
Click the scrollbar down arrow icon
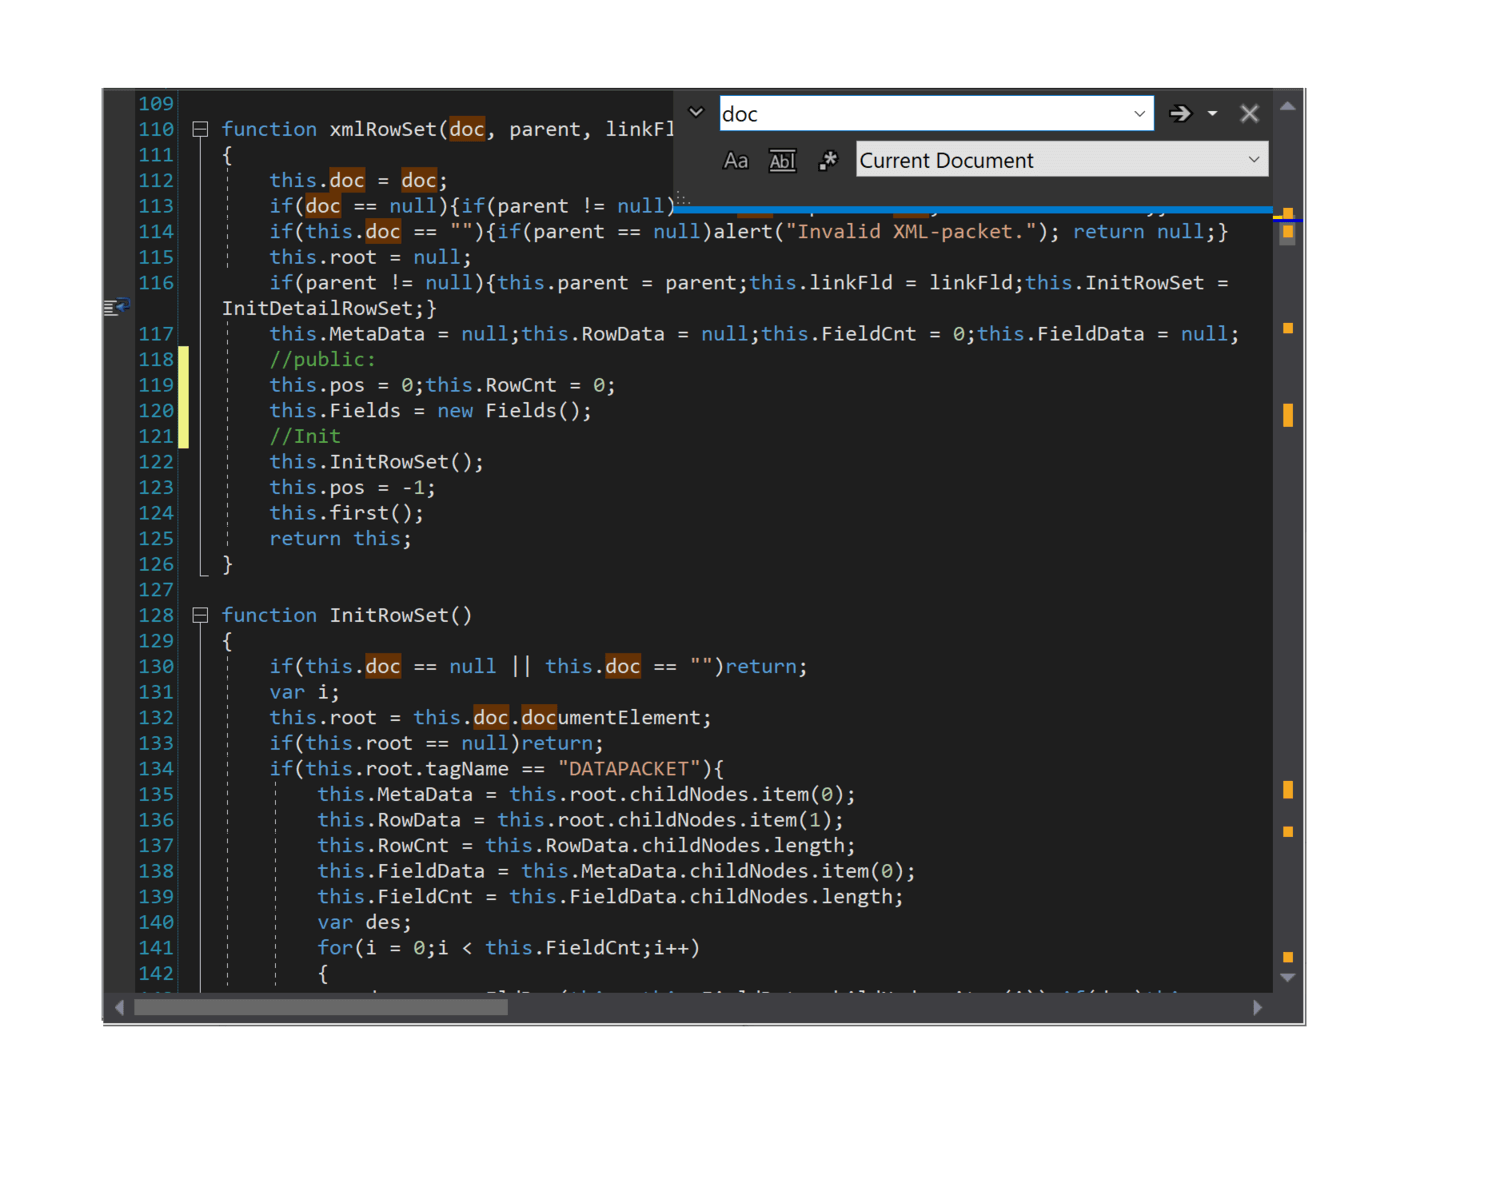click(x=1287, y=979)
